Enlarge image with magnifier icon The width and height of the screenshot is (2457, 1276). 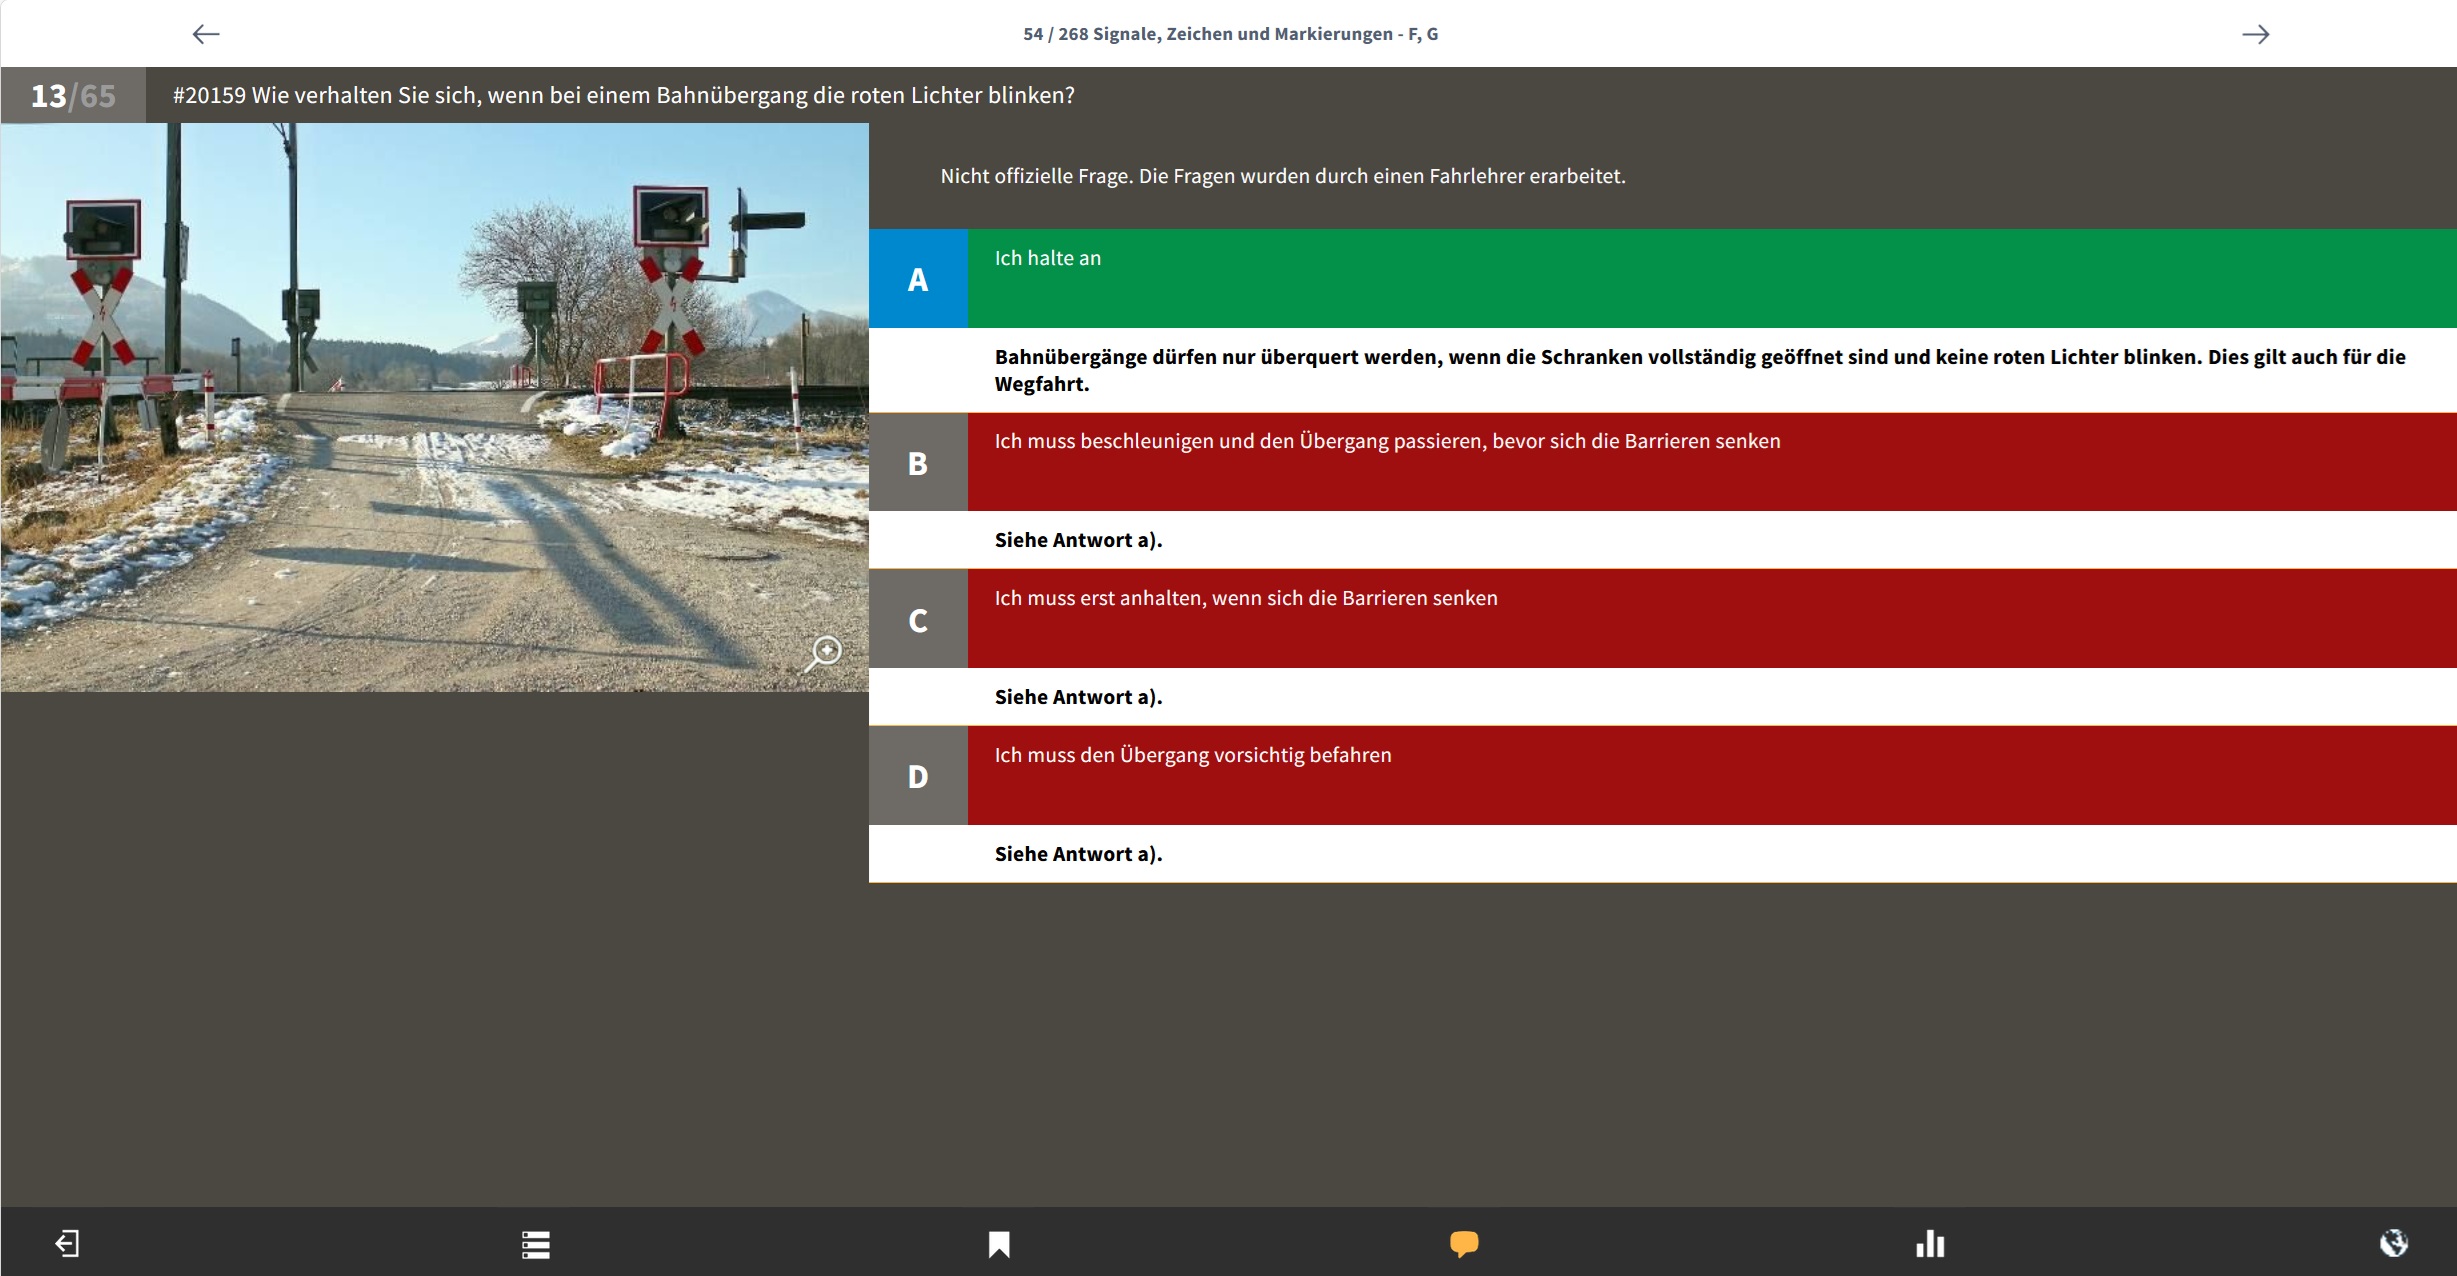tap(824, 653)
